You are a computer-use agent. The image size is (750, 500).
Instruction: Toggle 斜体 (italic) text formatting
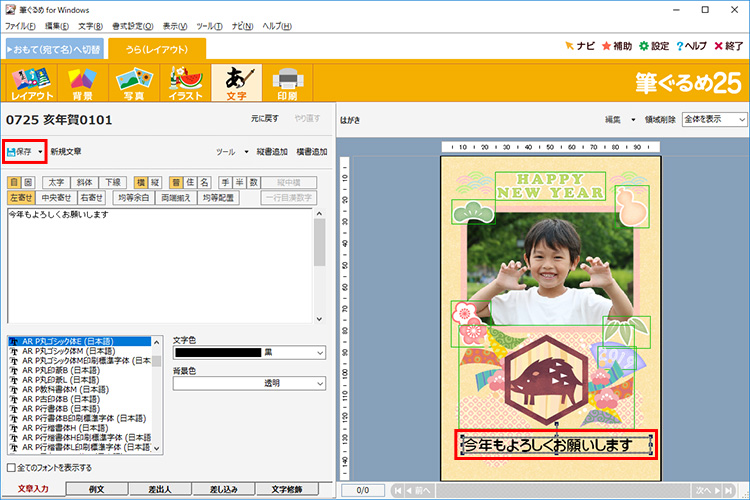pos(87,183)
